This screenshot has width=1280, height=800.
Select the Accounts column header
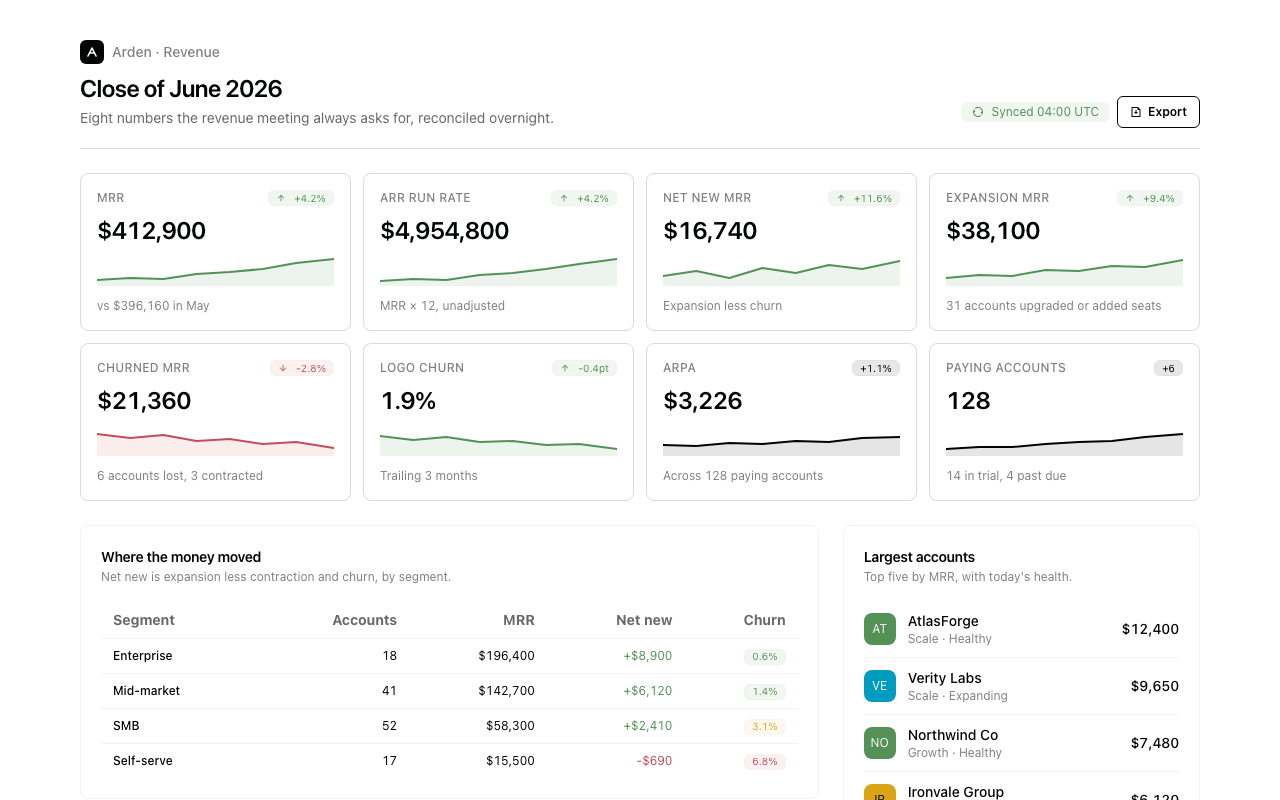364,620
